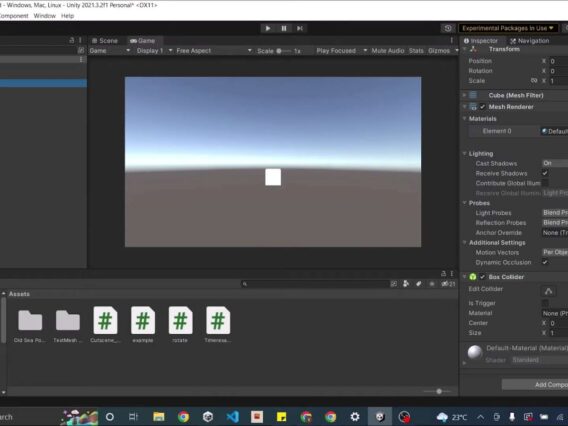Open the undo history icon
The image size is (568, 426).
[448, 28]
